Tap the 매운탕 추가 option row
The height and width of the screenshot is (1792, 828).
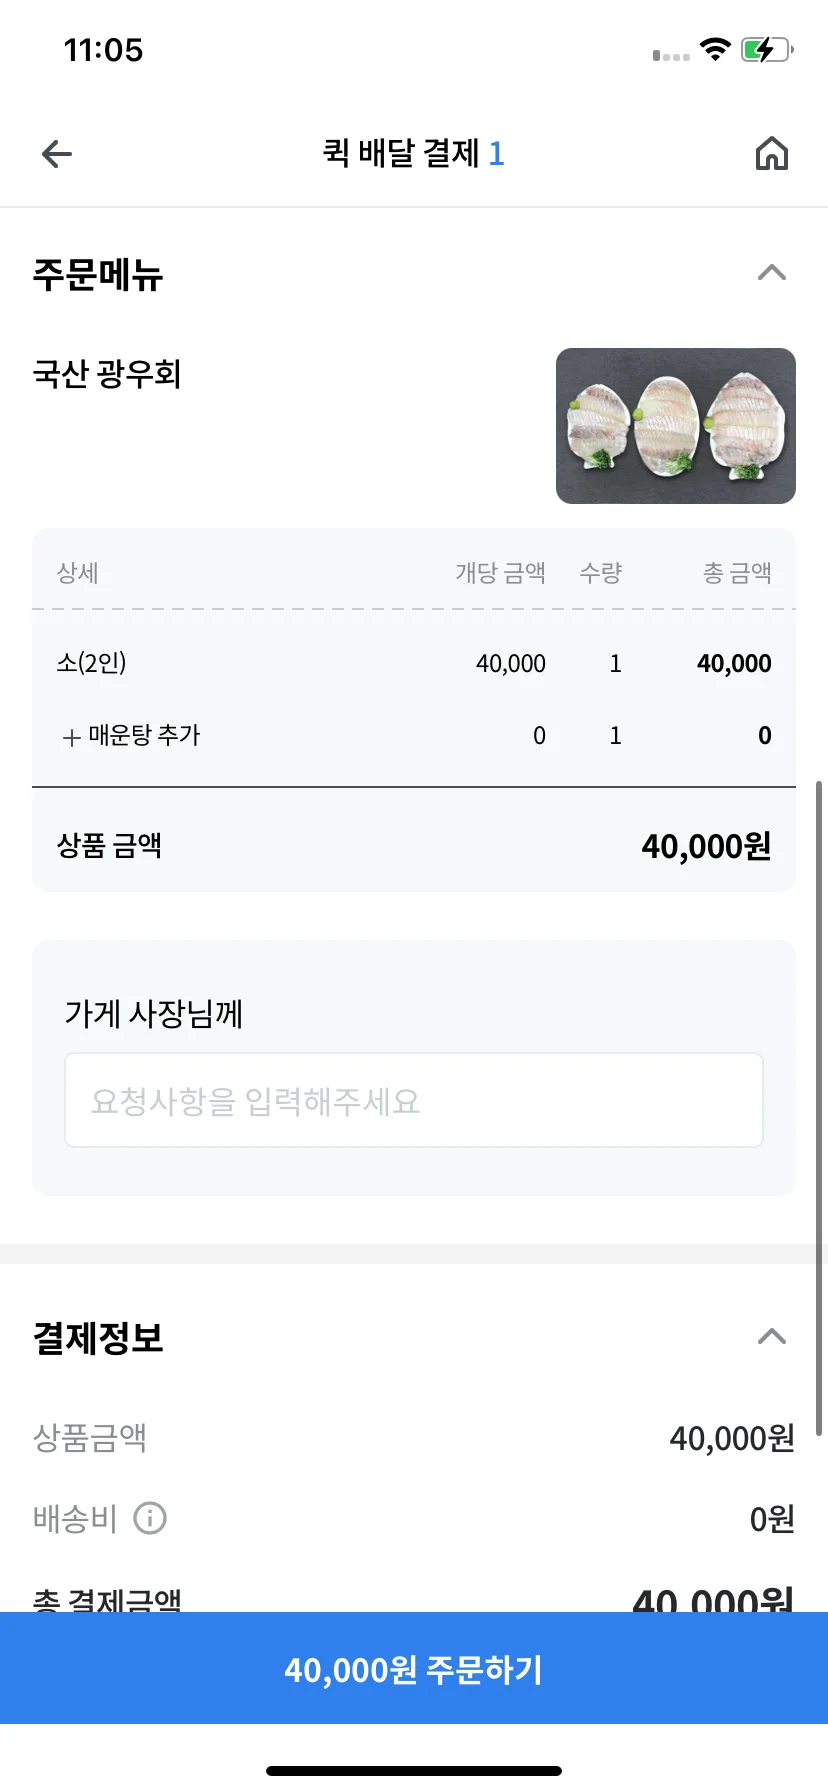pos(414,736)
